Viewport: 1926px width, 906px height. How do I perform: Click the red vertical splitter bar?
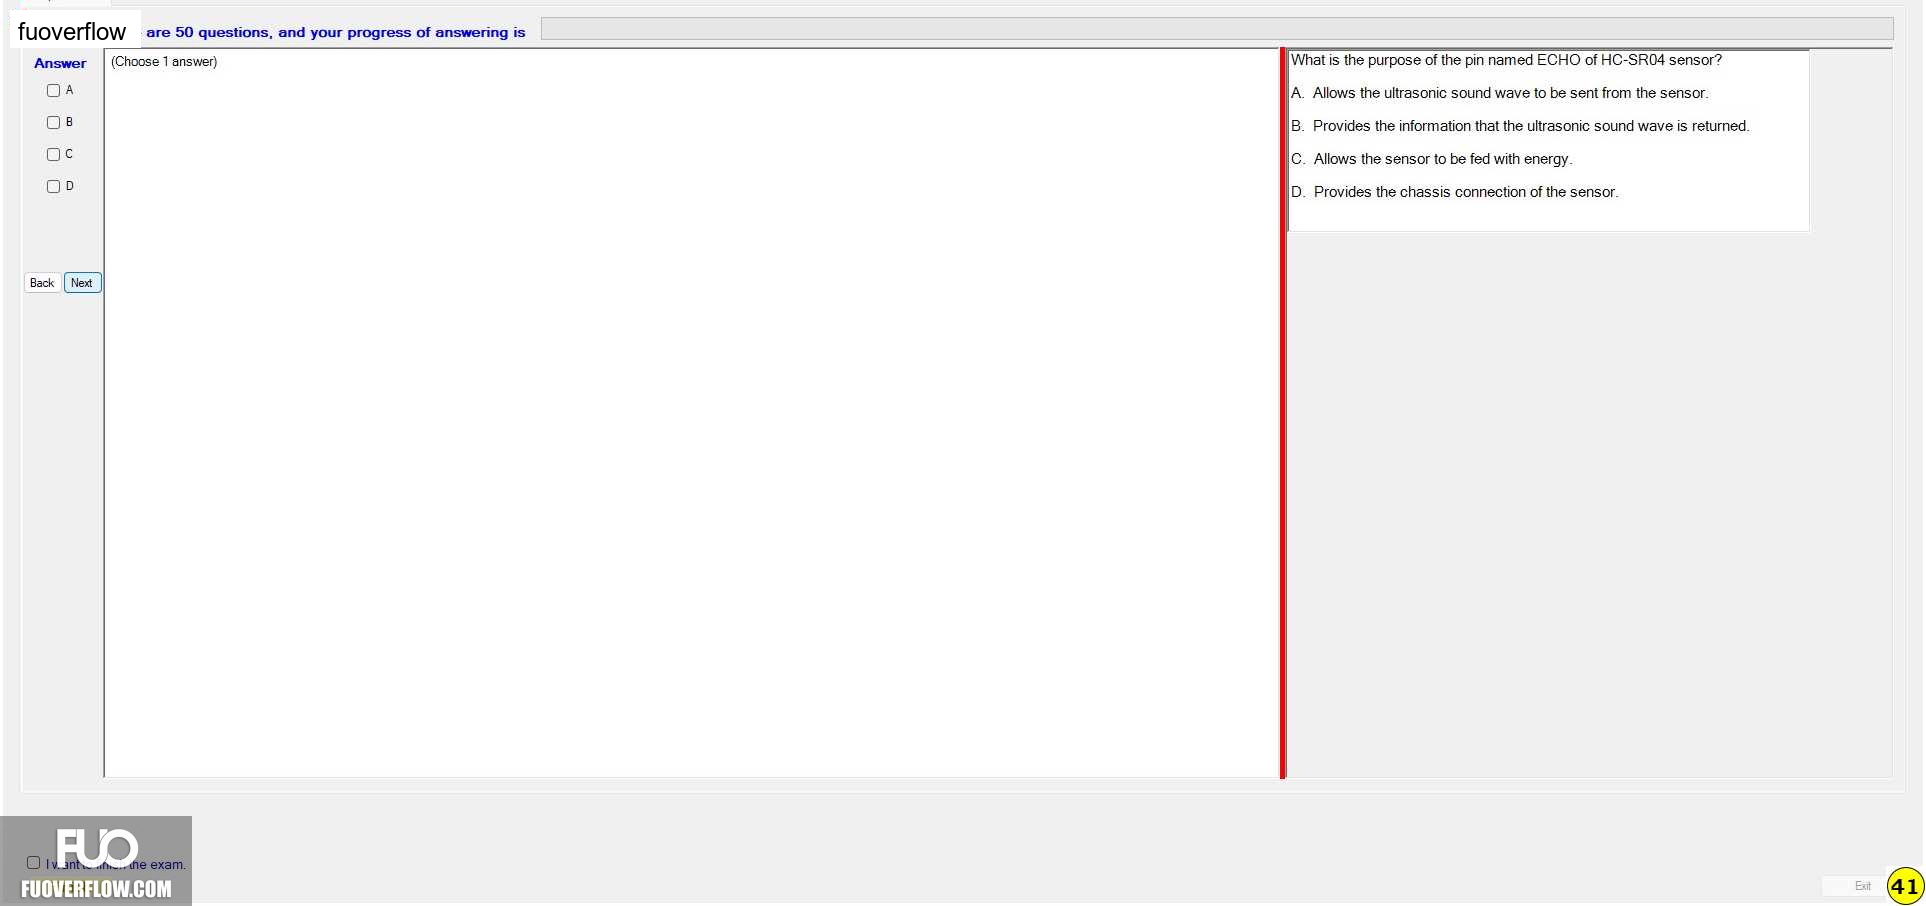[x=1283, y=413]
